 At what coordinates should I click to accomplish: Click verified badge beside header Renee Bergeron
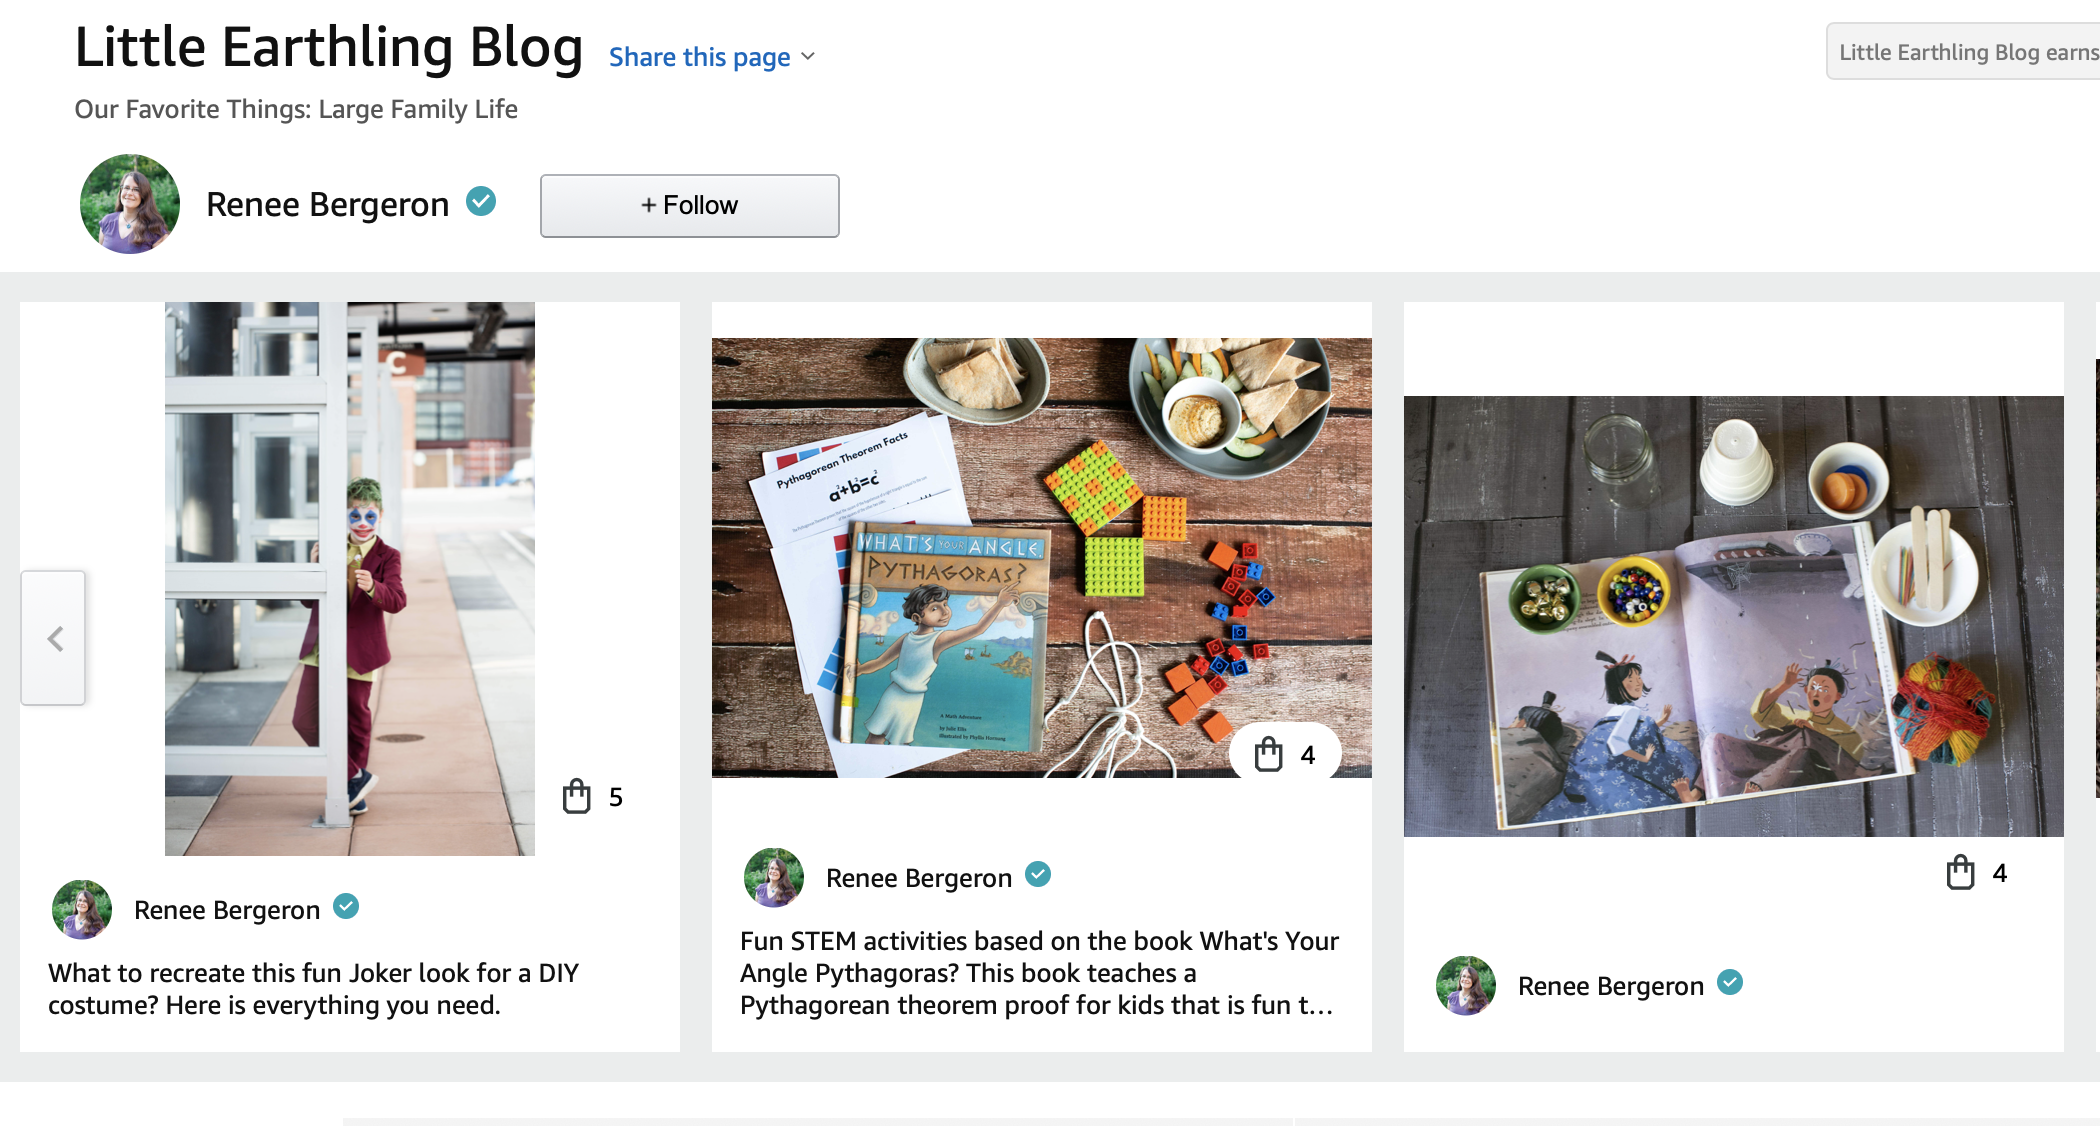481,202
